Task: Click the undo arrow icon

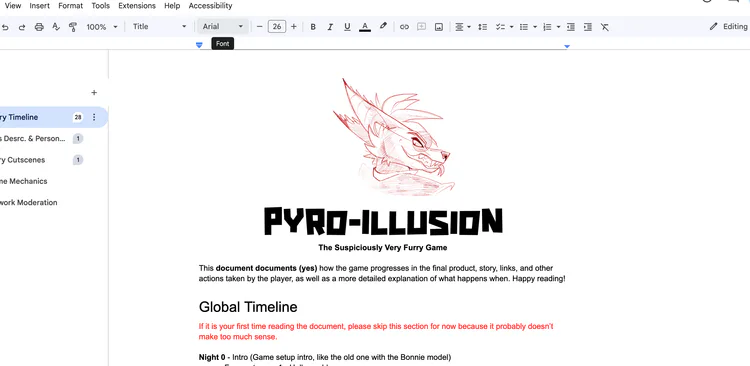Action: tap(5, 27)
